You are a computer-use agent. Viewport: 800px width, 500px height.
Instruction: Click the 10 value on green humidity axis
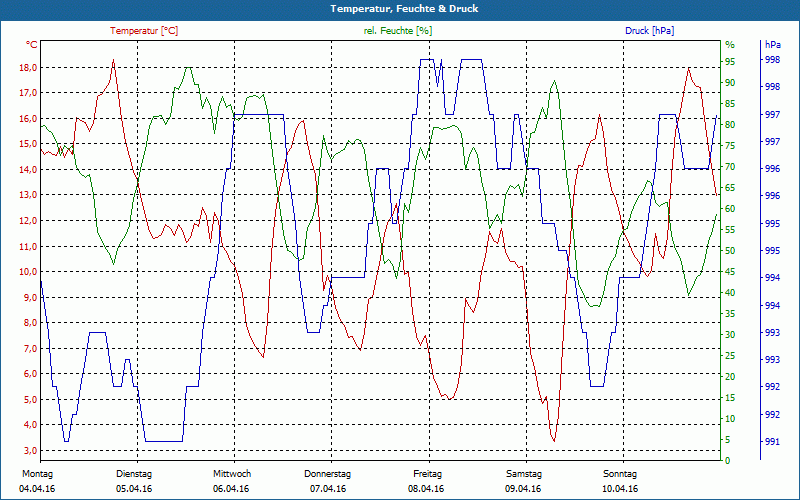click(730, 418)
